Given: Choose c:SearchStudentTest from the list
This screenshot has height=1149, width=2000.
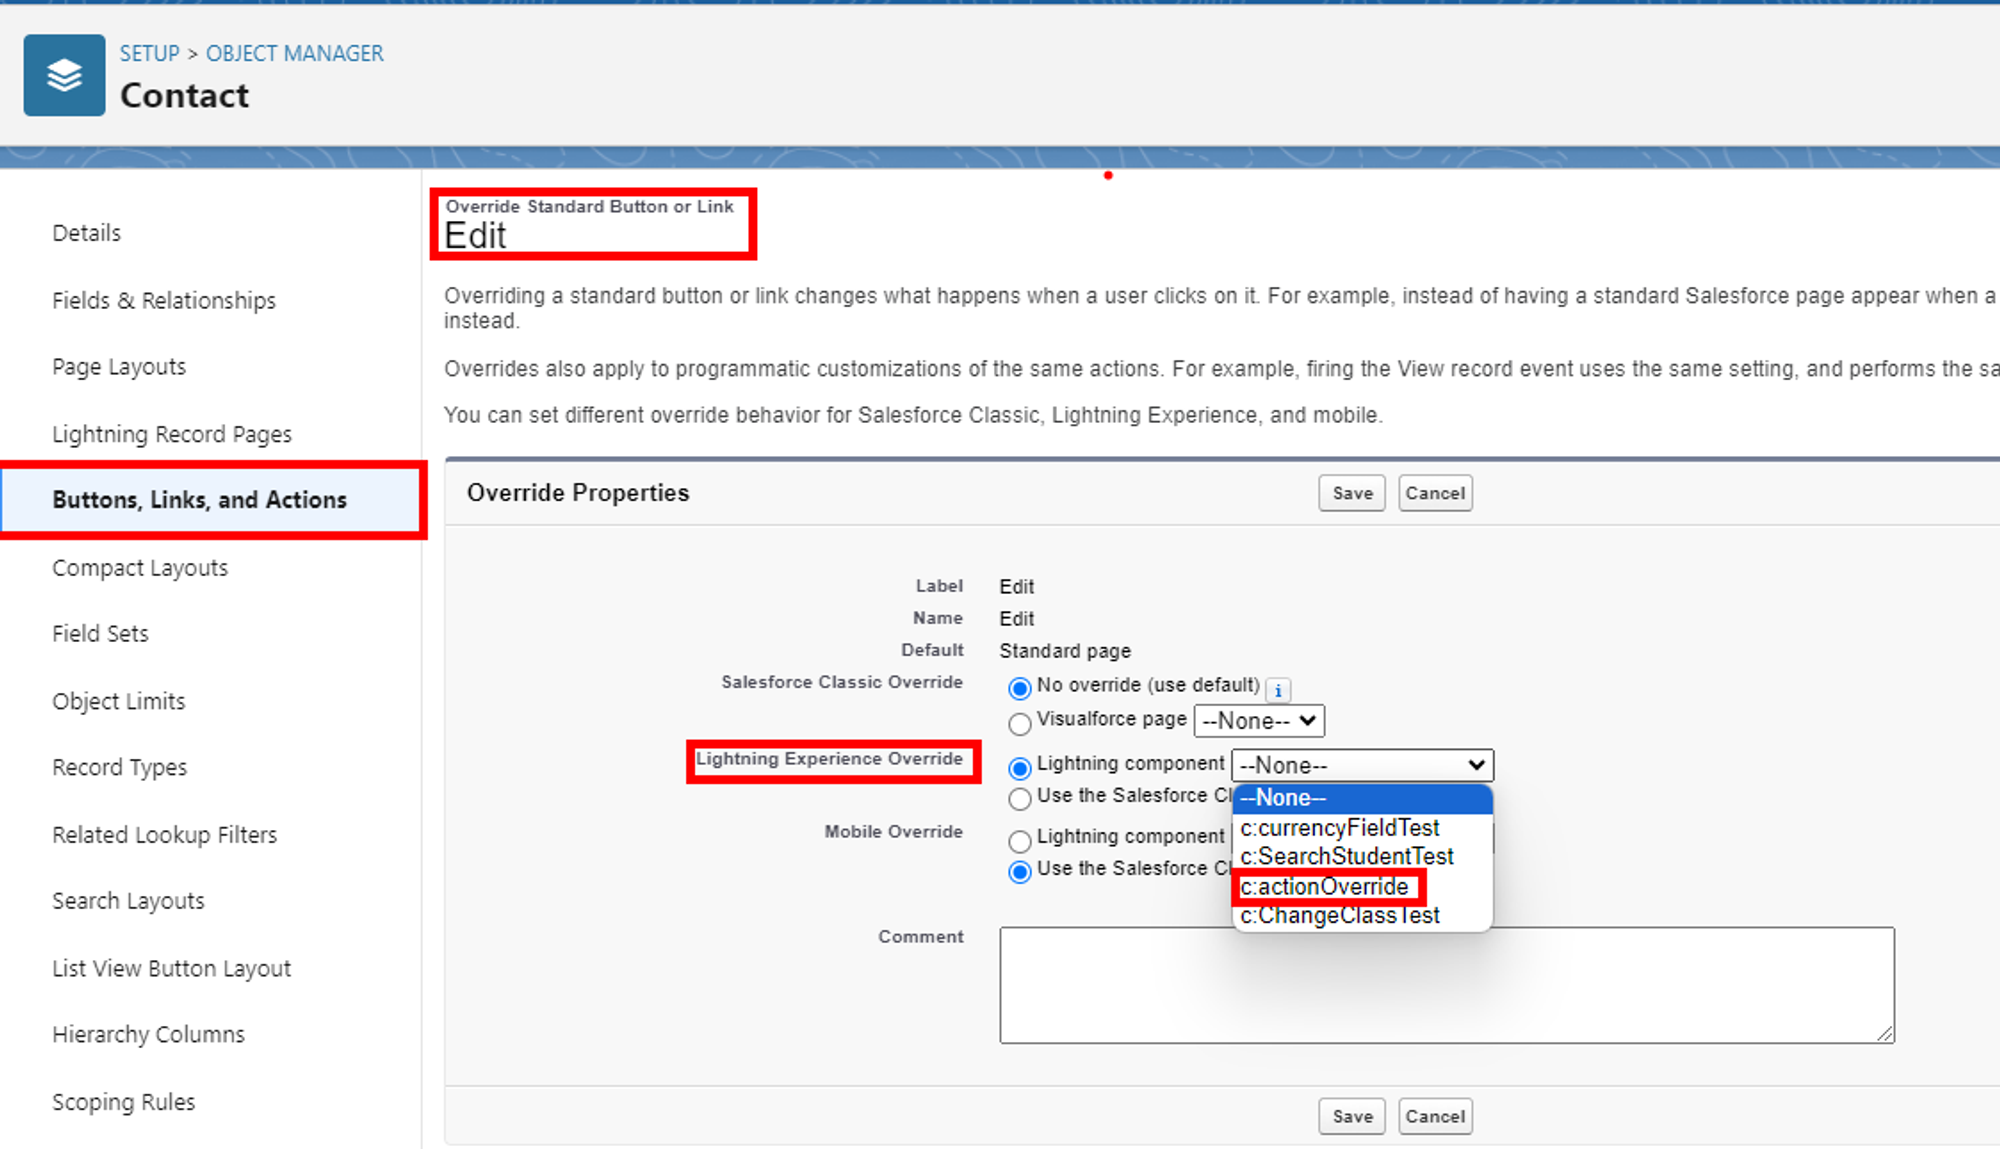Looking at the screenshot, I should point(1362,857).
